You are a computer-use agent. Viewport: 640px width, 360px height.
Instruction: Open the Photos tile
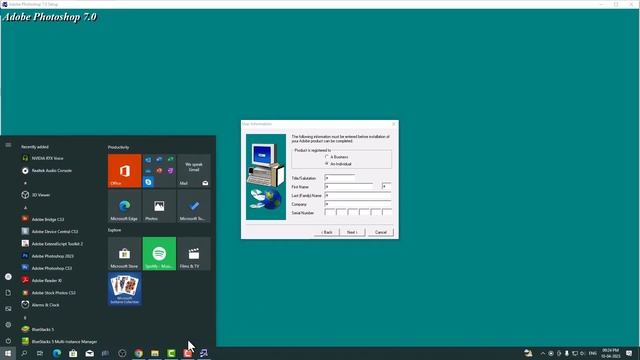point(159,206)
